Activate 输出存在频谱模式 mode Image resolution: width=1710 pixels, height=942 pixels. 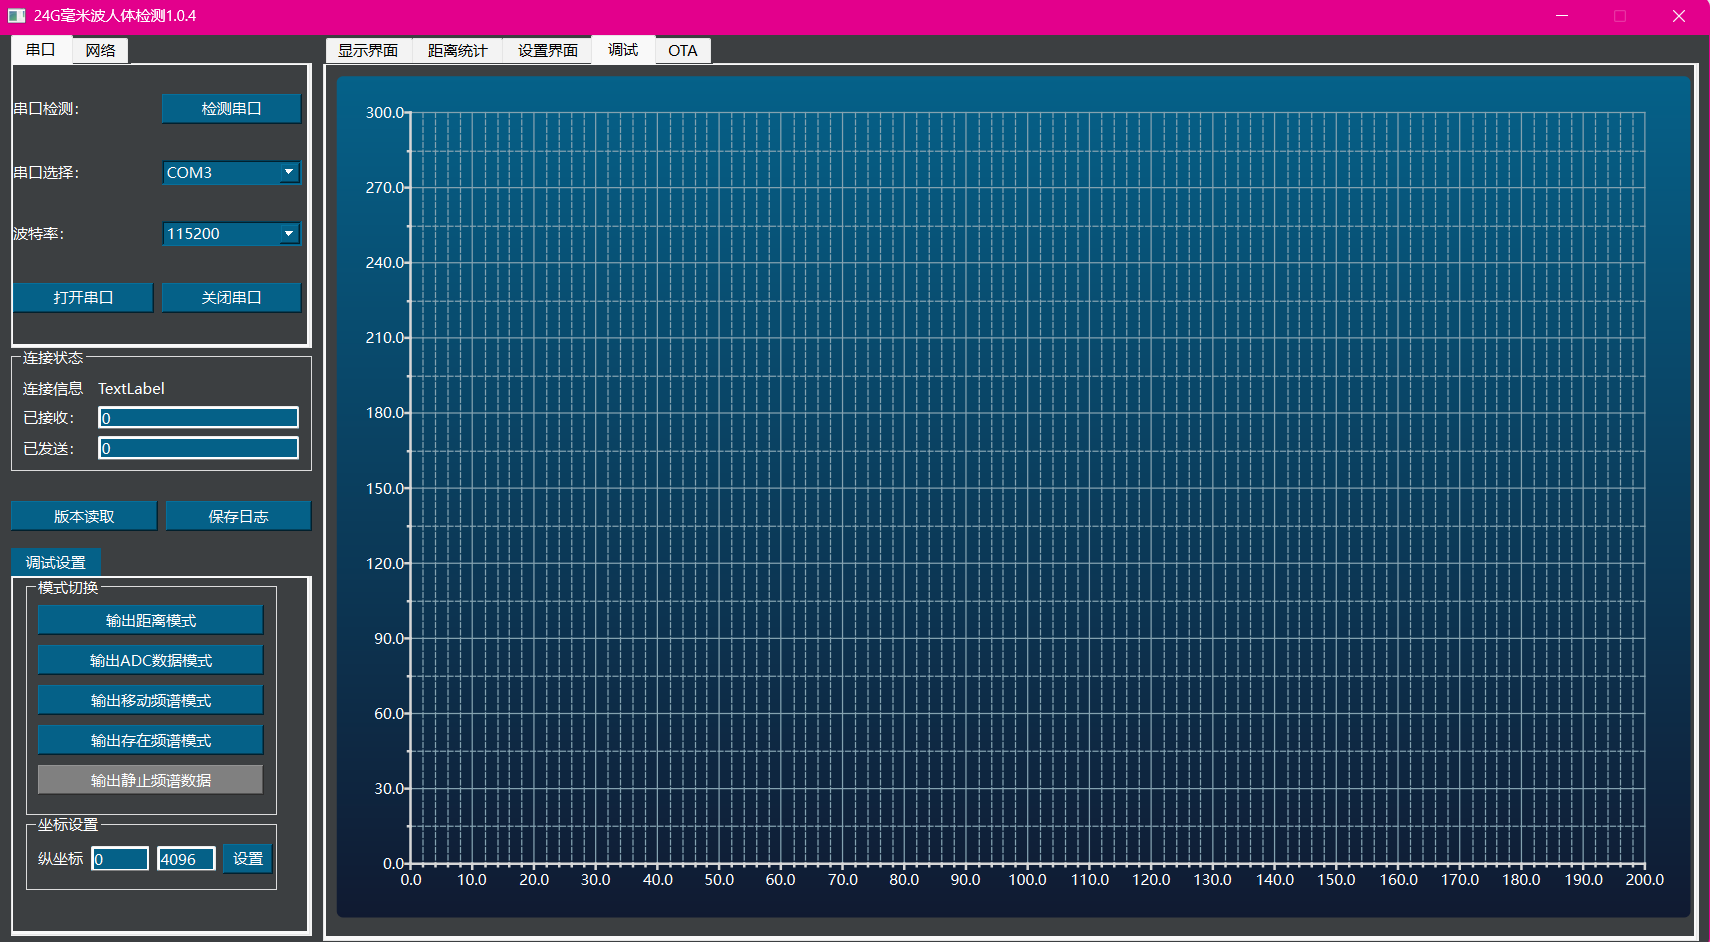click(x=151, y=741)
